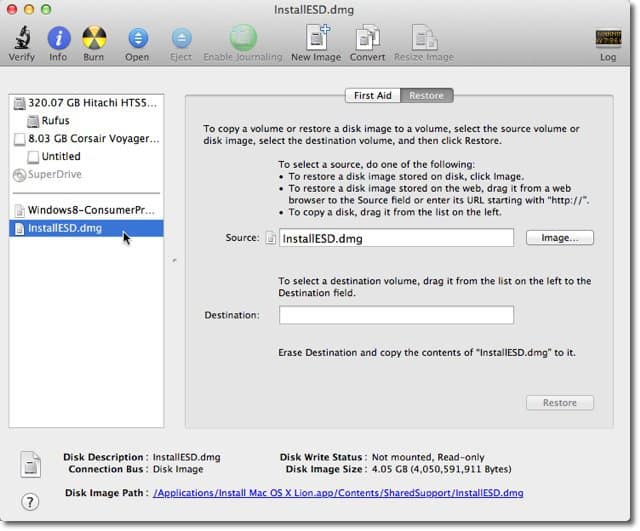Click the close window button

tap(12, 9)
